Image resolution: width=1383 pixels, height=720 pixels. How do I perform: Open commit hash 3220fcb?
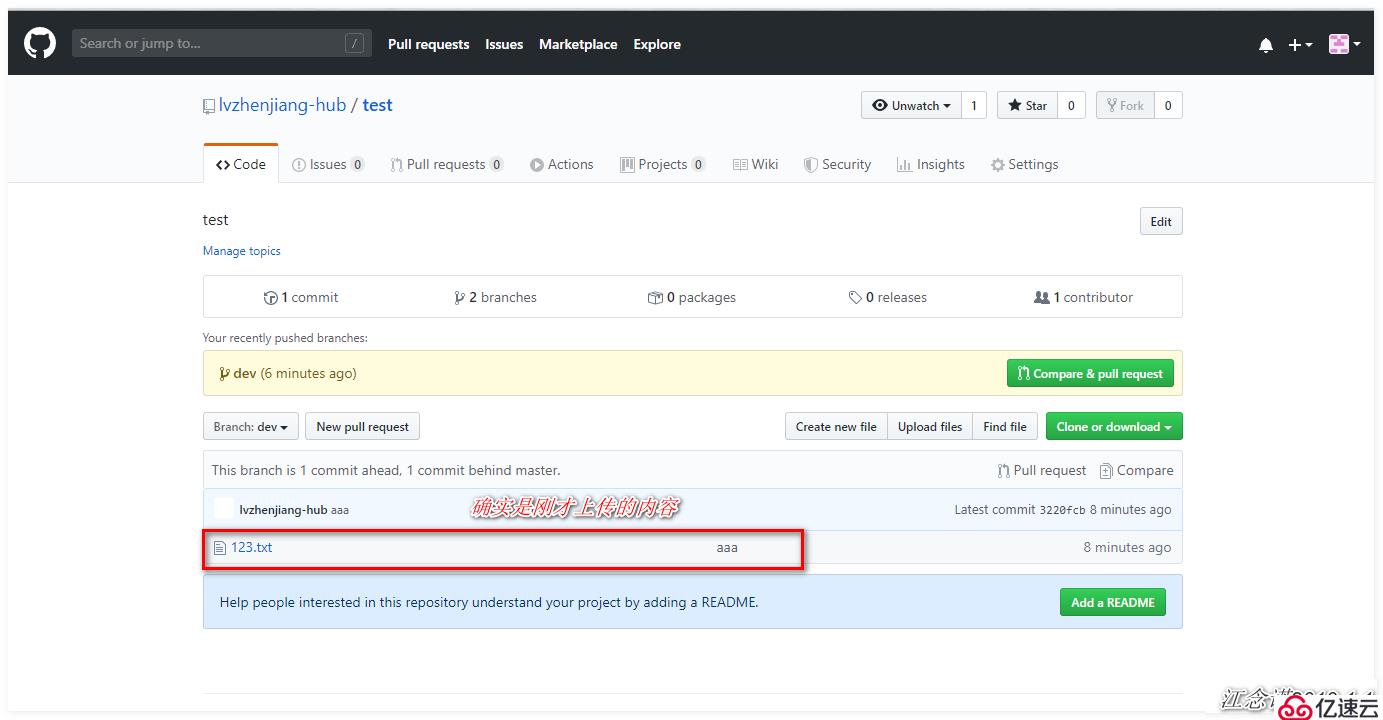click(x=1062, y=509)
